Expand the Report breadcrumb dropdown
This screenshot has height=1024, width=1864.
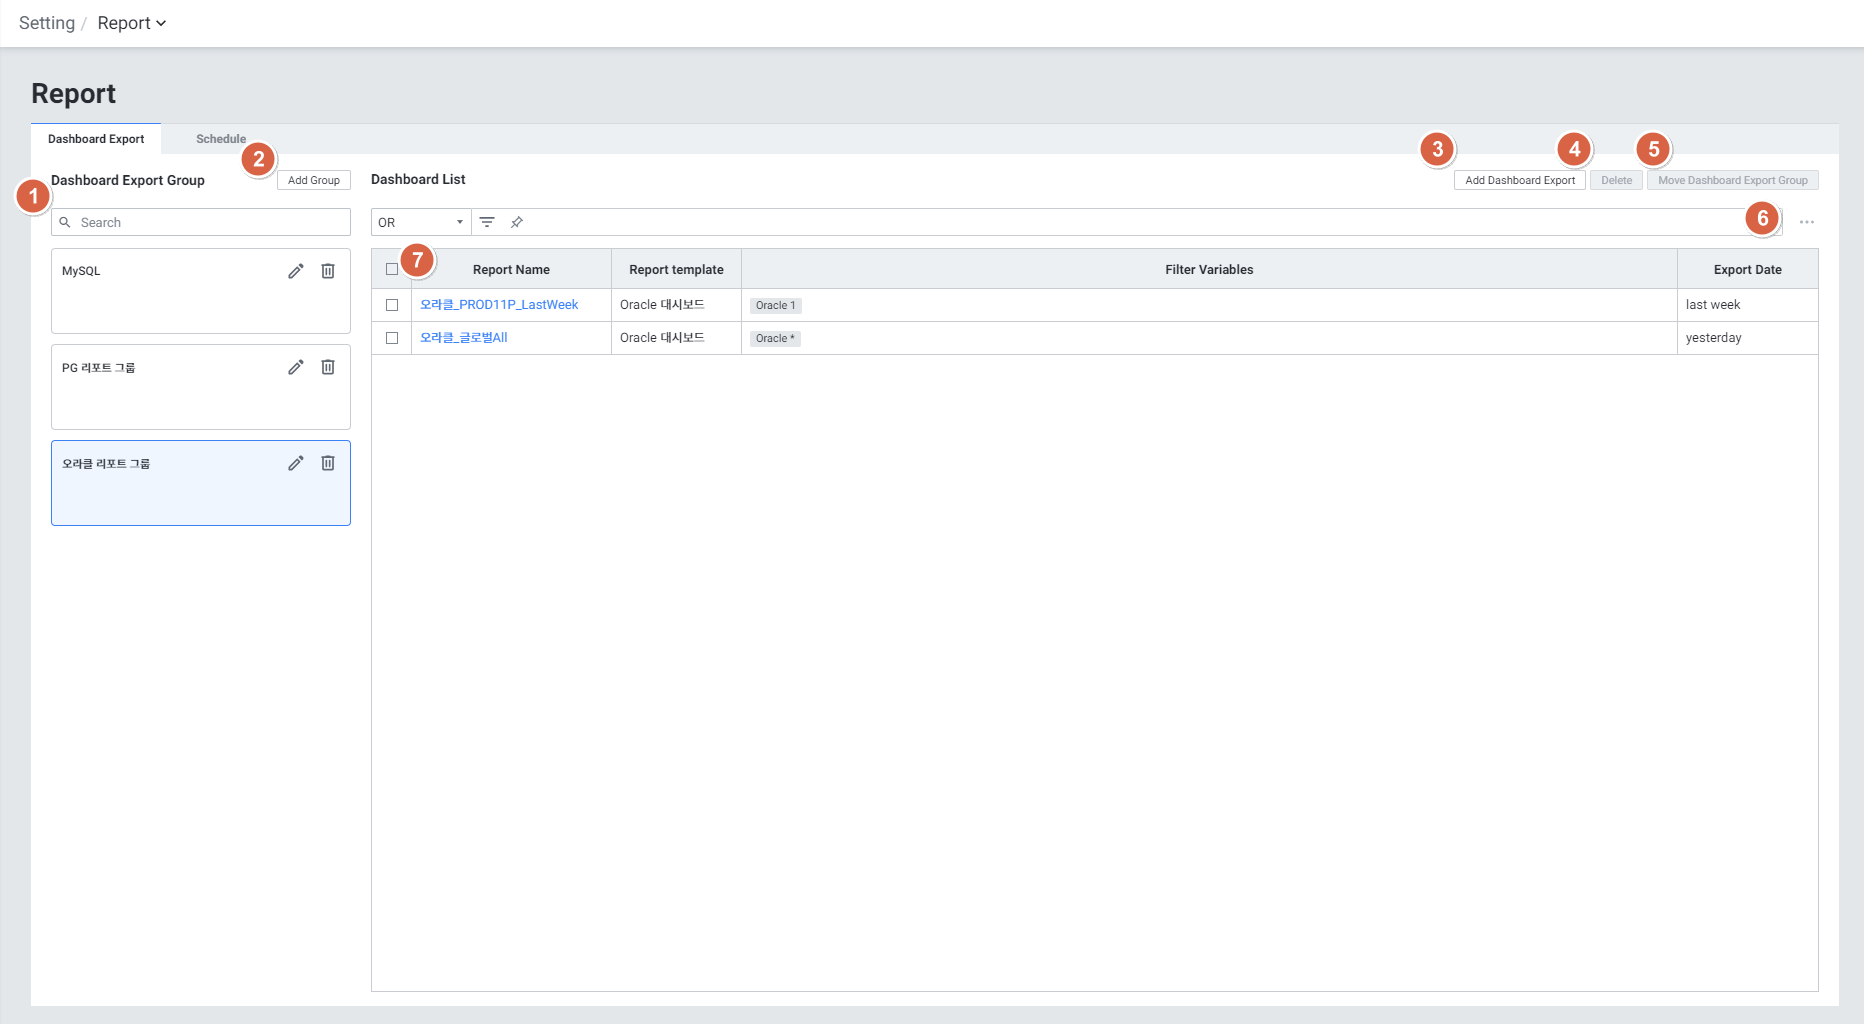[132, 23]
